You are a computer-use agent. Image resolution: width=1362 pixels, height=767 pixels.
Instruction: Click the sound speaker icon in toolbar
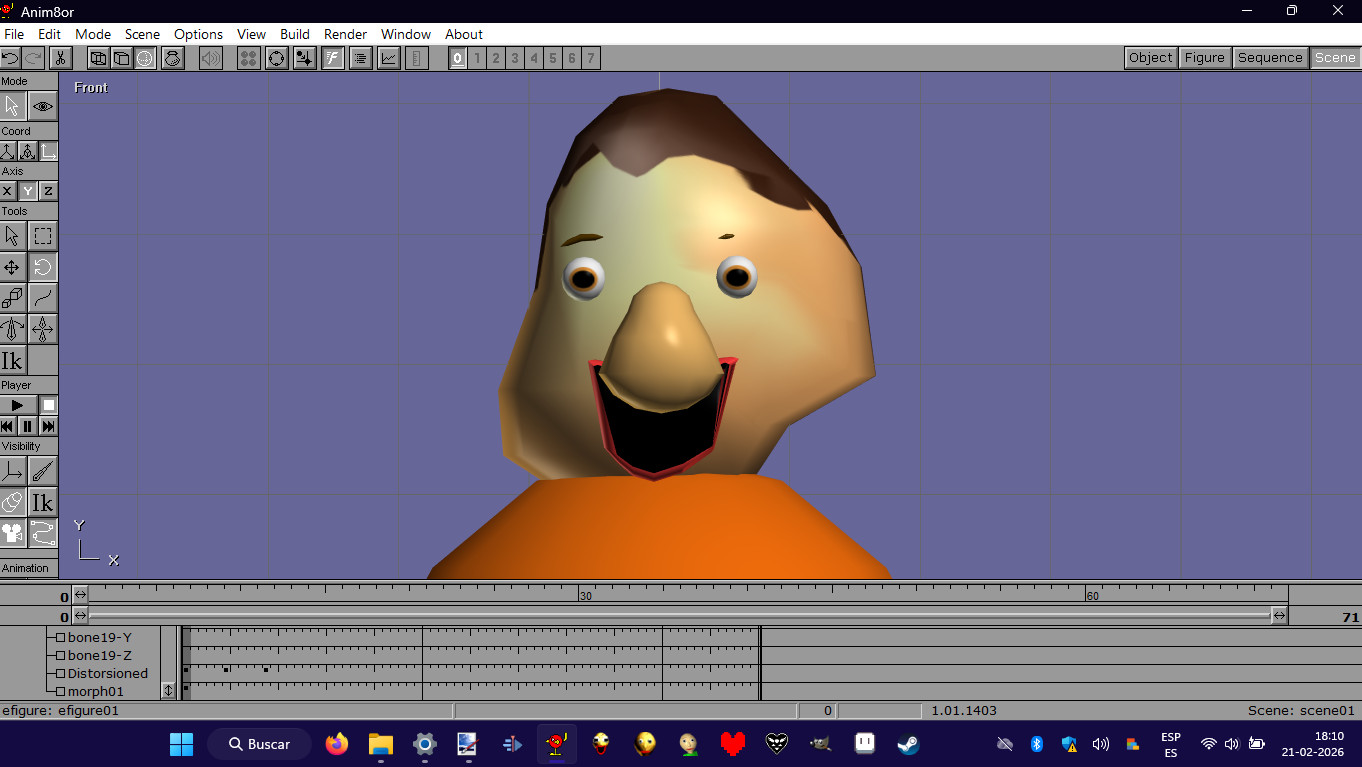click(x=210, y=58)
